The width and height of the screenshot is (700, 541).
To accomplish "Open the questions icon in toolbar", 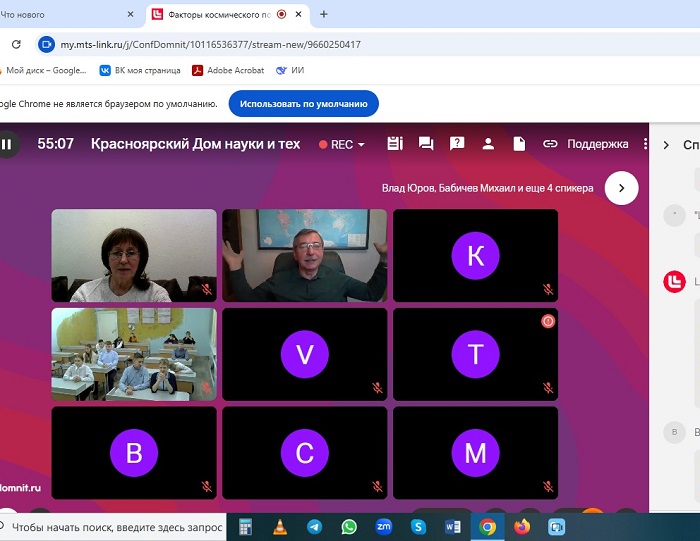I will pos(457,144).
